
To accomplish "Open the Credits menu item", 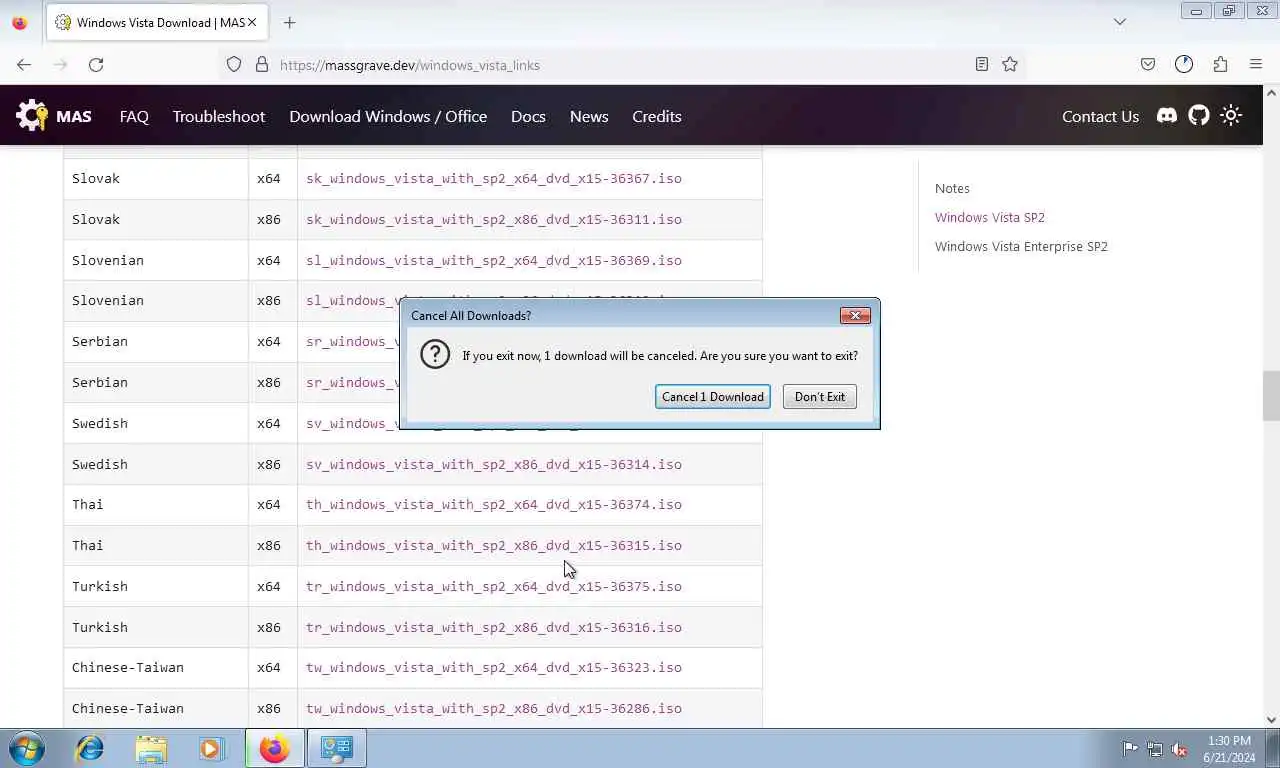I will (x=657, y=116).
